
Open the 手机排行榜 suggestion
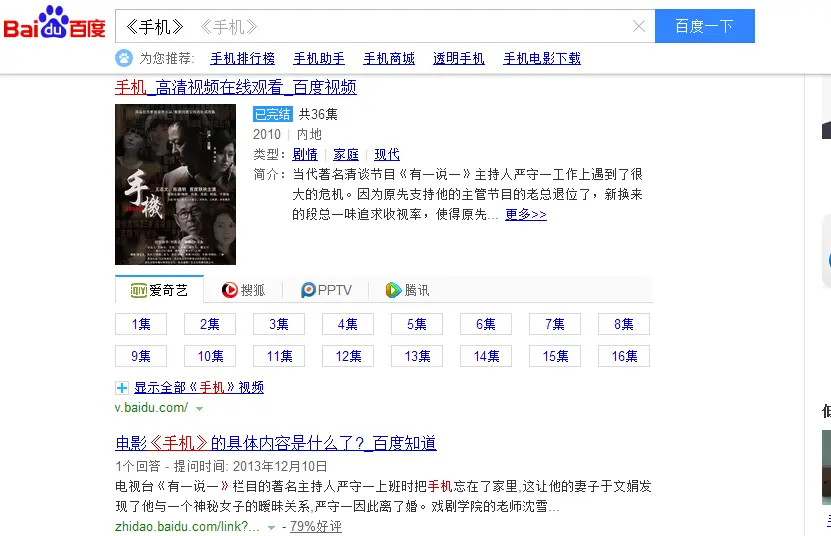[x=243, y=58]
